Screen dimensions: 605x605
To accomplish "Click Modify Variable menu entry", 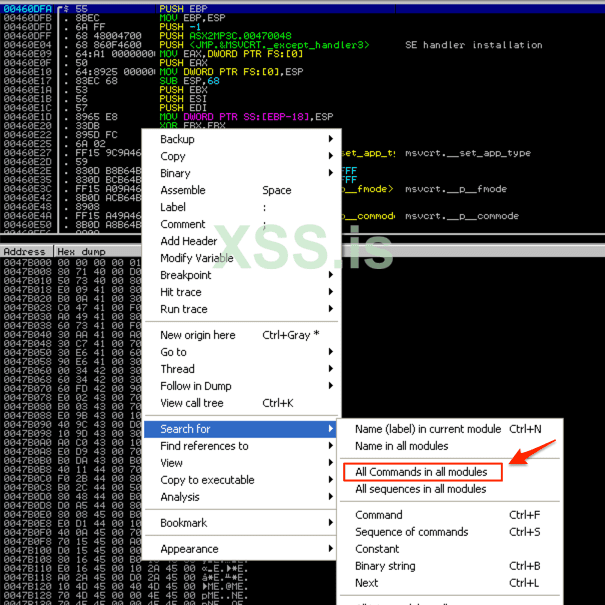I will pyautogui.click(x=242, y=258).
